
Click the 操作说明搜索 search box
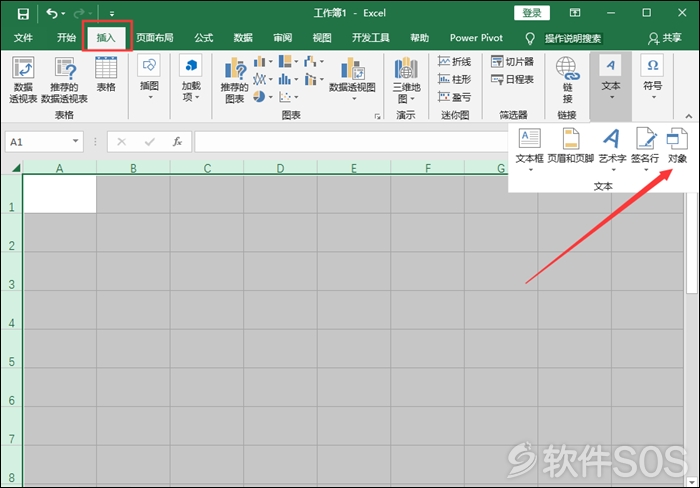coord(573,39)
